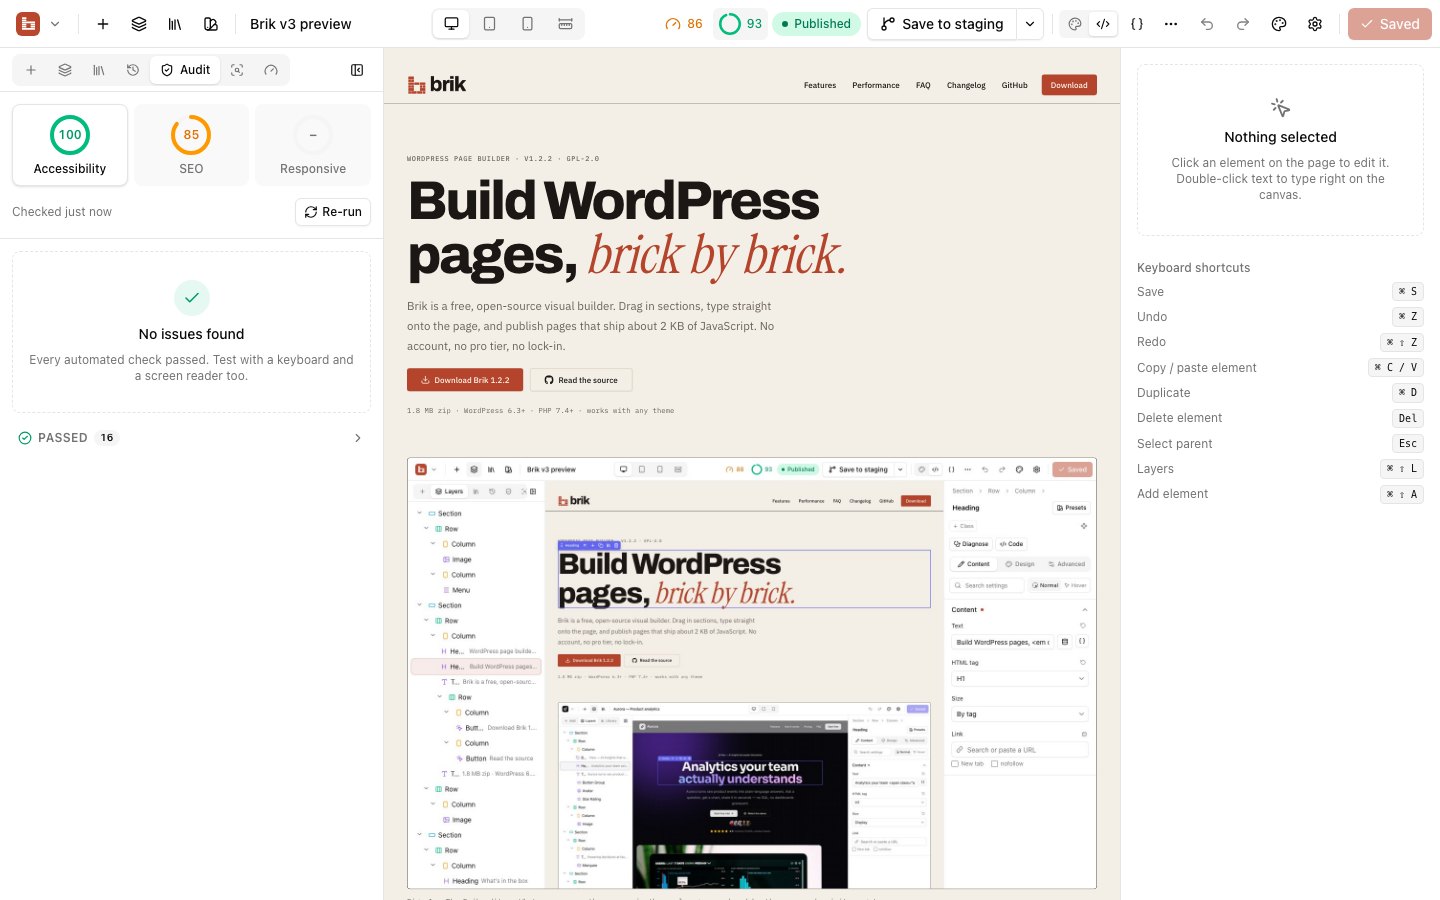Image resolution: width=1440 pixels, height=900 pixels.
Task: Click the Download Brik 1.2.2 canvas button
Action: (465, 380)
